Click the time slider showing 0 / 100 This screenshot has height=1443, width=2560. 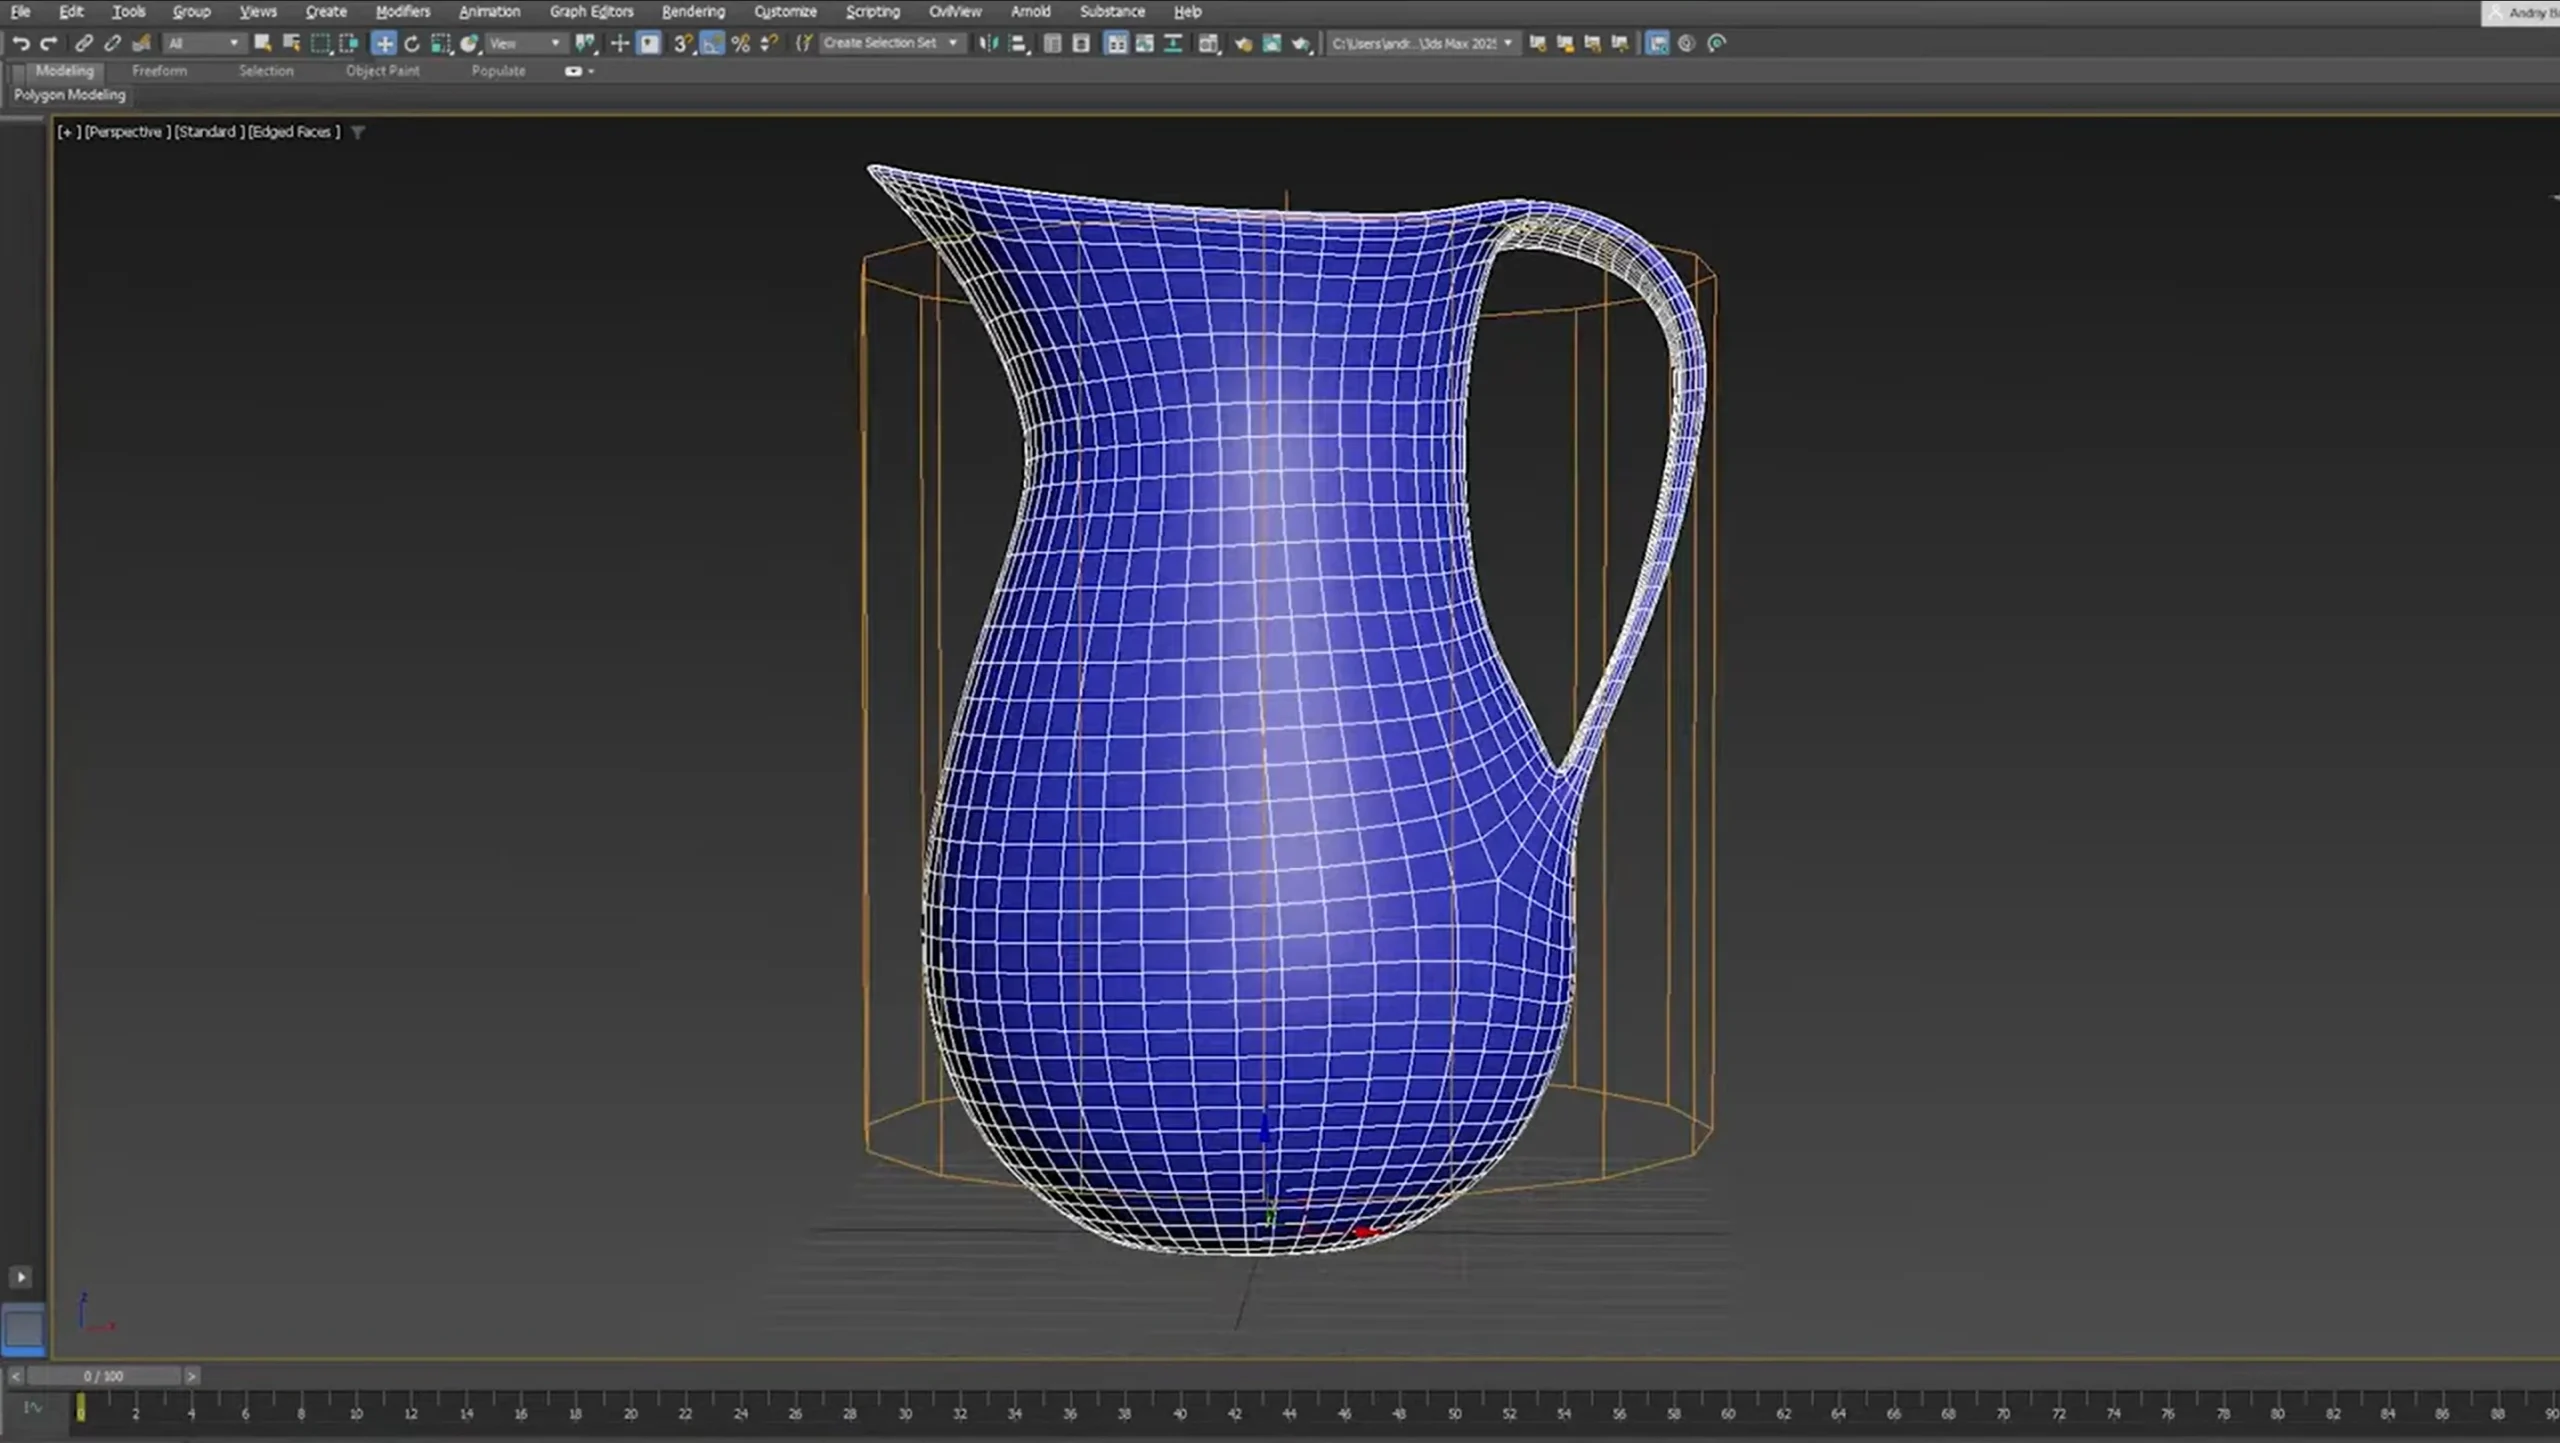coord(103,1376)
